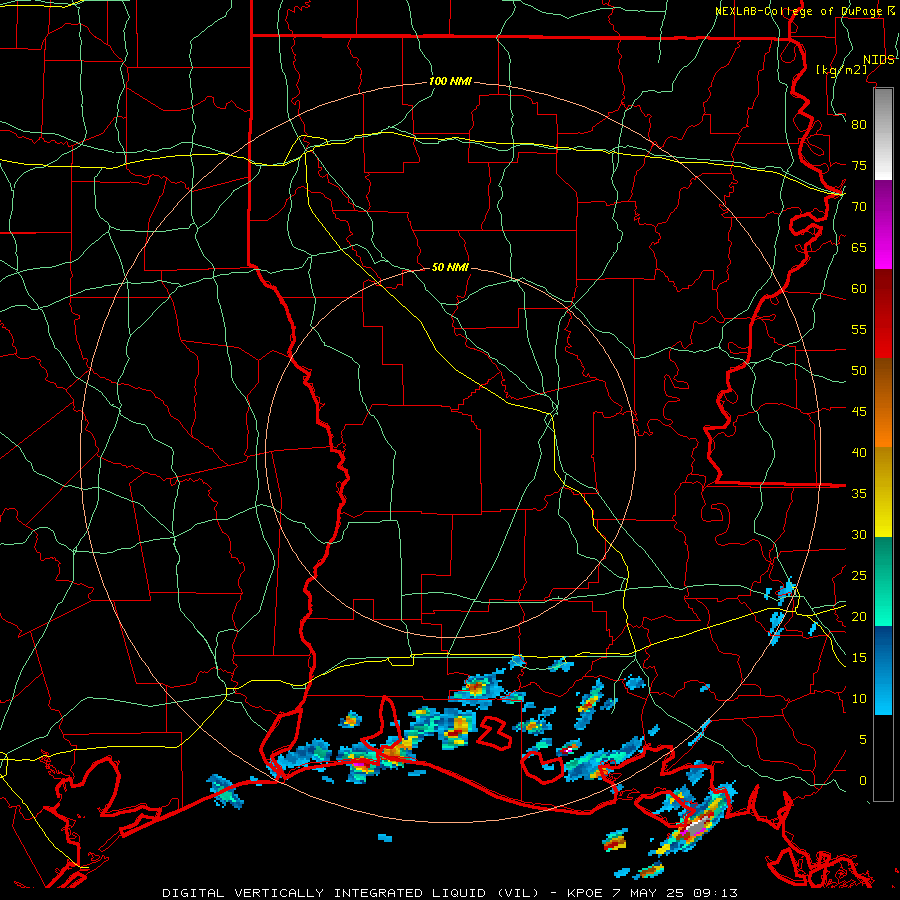900x900 pixels.
Task: Click the kg/m2 units label
Action: (841, 70)
